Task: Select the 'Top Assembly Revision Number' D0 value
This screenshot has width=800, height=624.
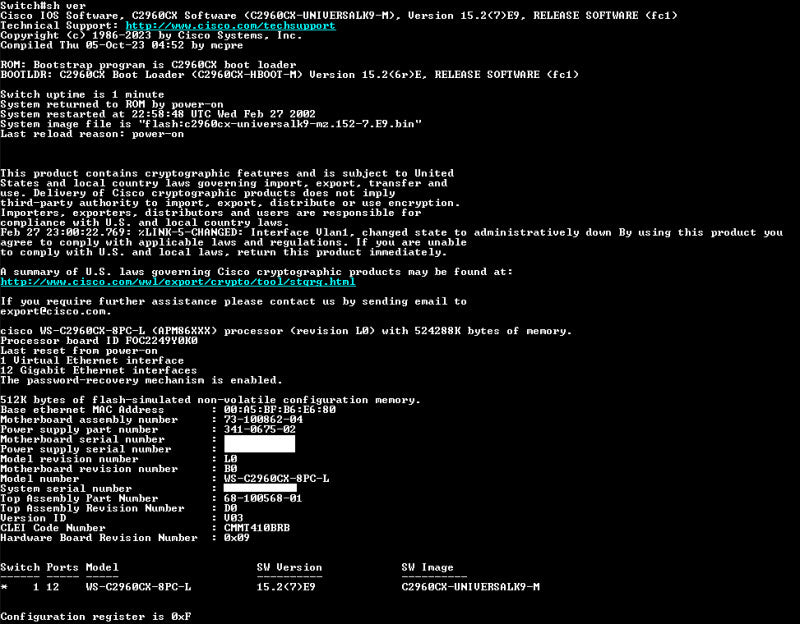Action: coord(231,508)
